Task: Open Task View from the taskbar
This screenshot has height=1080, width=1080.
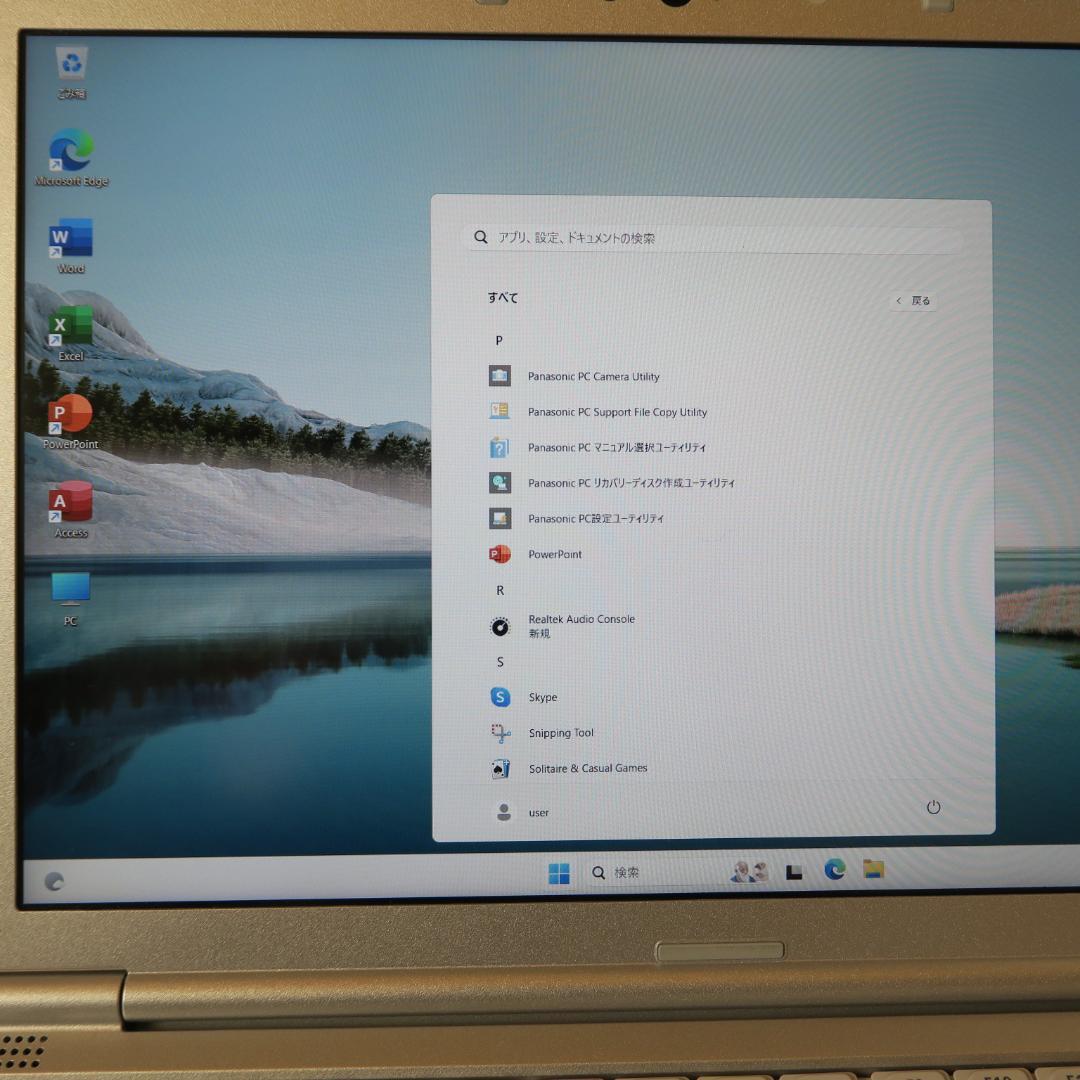Action: (x=794, y=873)
